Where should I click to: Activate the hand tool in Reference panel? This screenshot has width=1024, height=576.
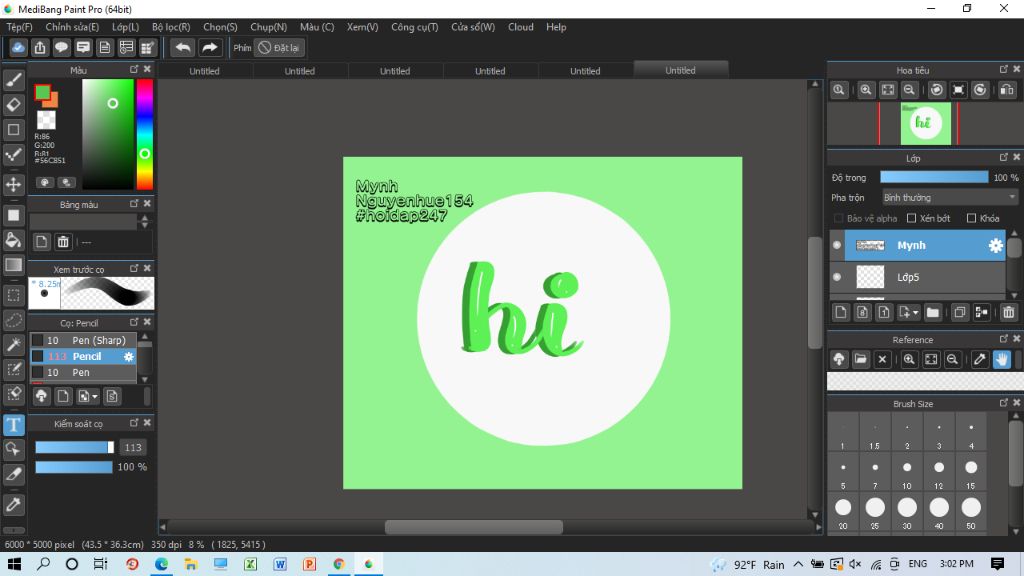click(1002, 359)
